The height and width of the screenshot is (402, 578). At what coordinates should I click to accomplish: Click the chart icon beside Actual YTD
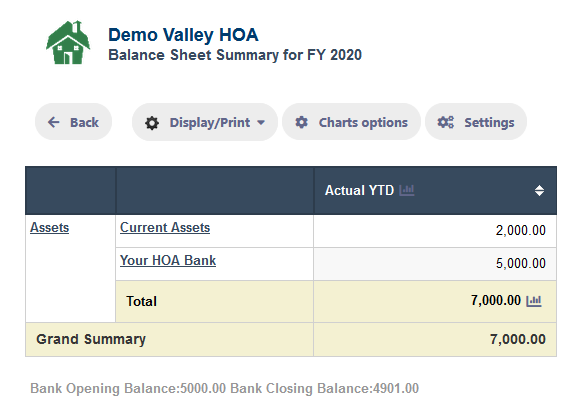(x=407, y=190)
